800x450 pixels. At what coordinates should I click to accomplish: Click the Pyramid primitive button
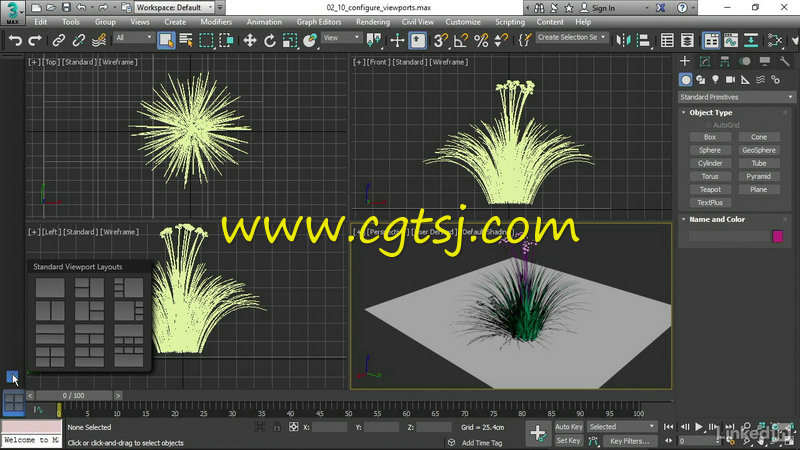[x=759, y=177]
